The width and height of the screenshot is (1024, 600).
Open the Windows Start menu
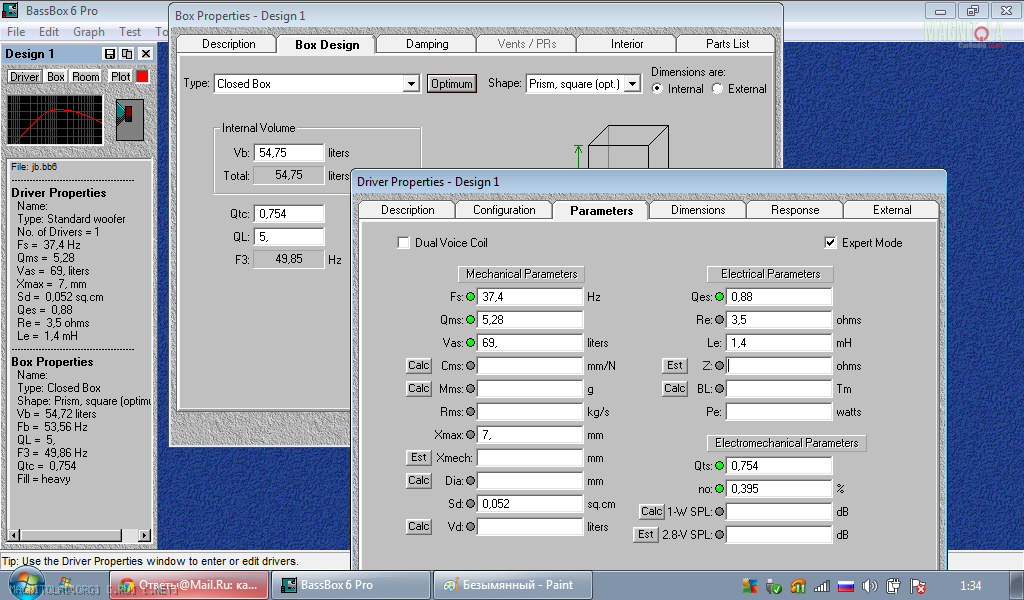coord(26,584)
